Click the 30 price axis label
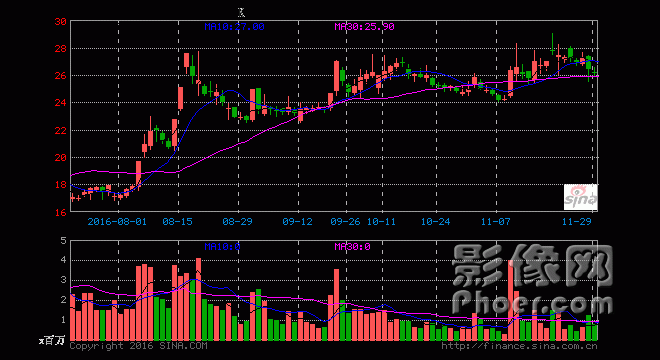660x360 pixels. tap(61, 21)
